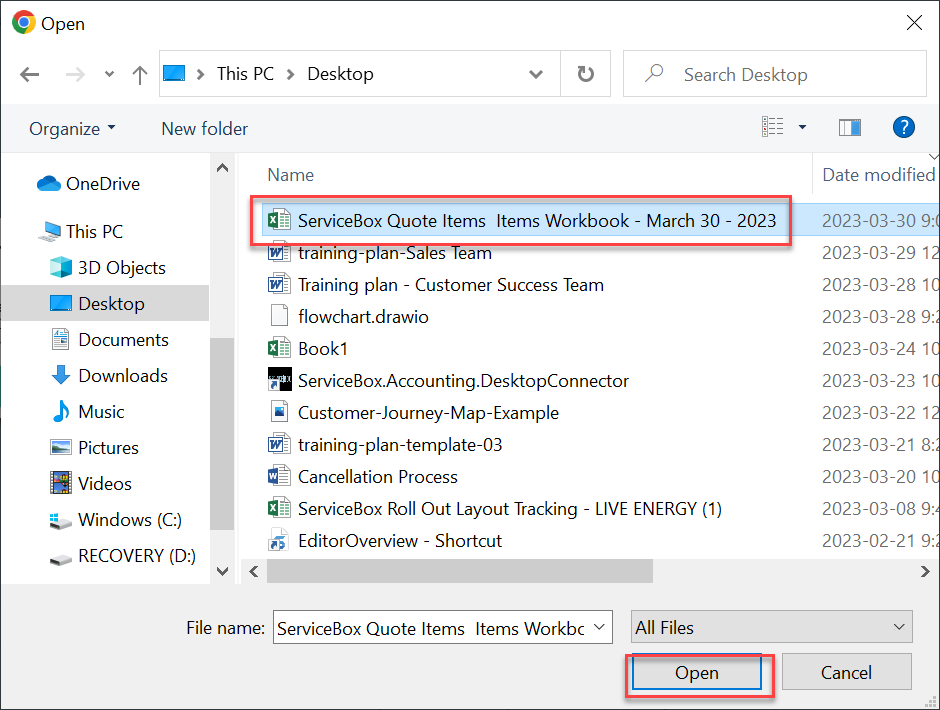The image size is (940, 710).
Task: Expand the File name dropdown arrow
Action: coord(599,627)
